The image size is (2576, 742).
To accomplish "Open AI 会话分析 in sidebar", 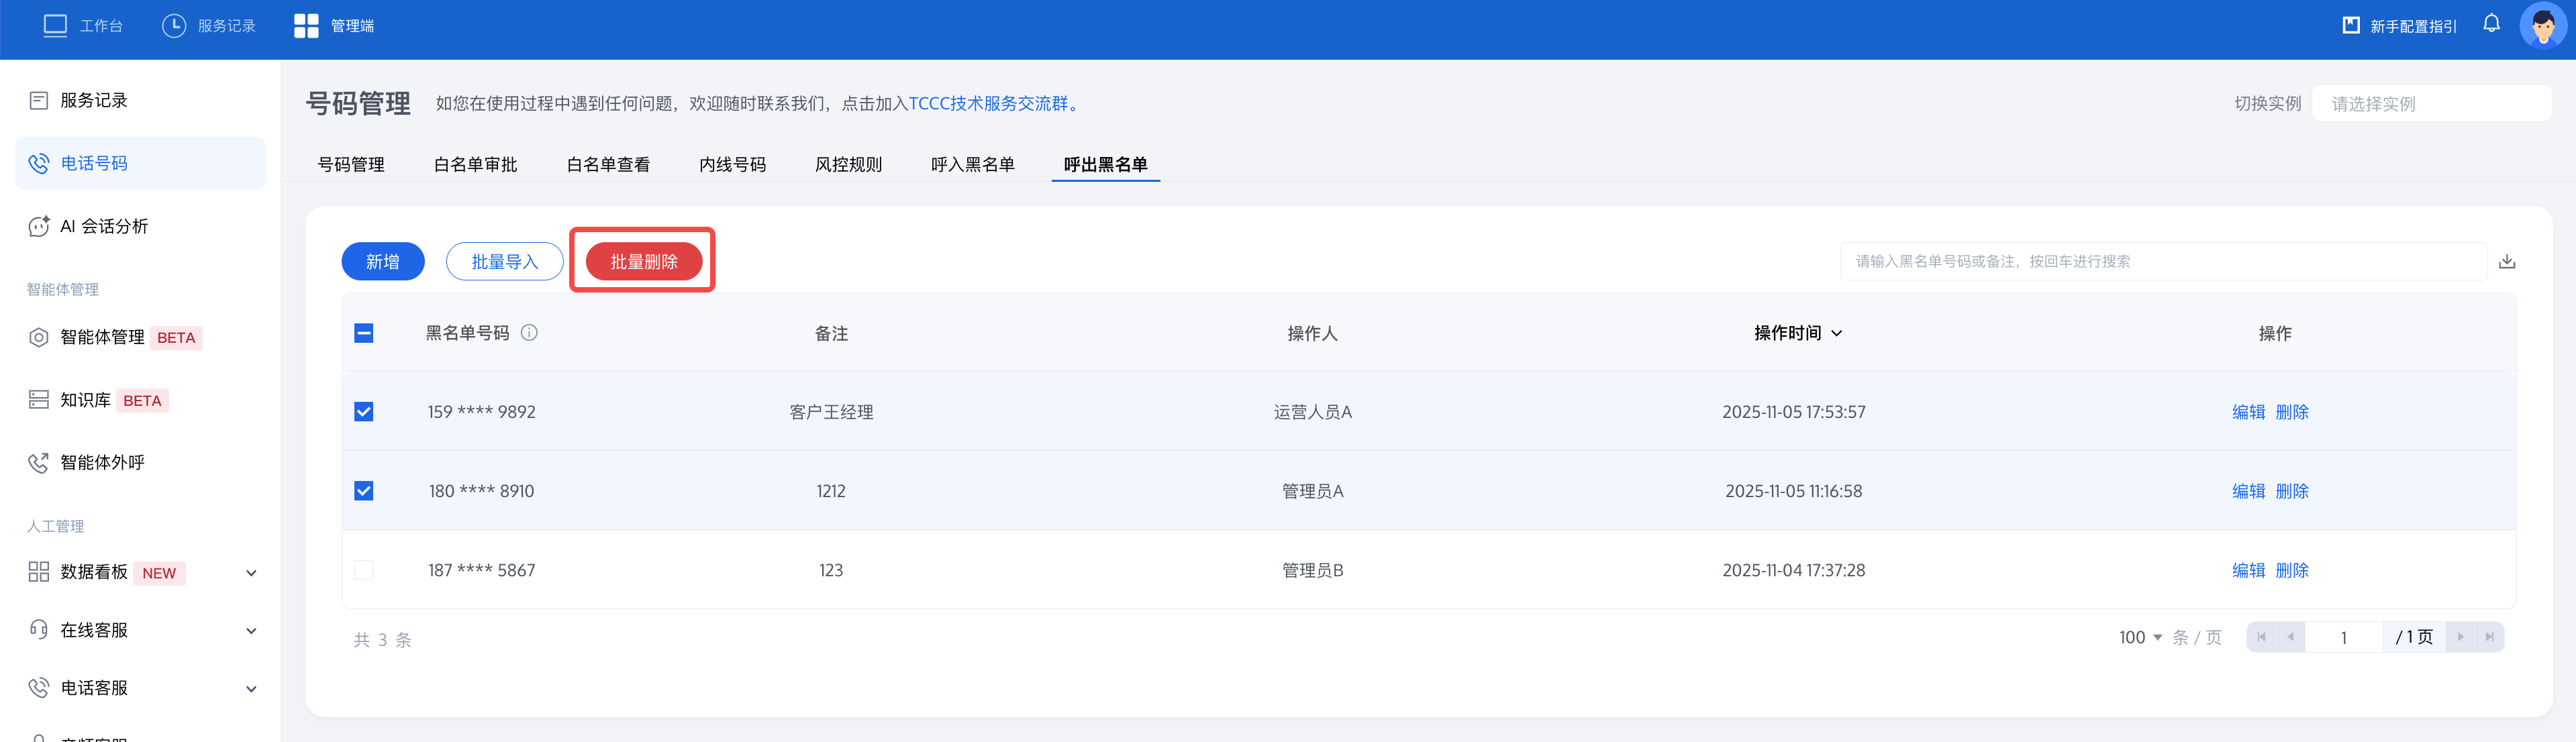I will click(x=104, y=227).
